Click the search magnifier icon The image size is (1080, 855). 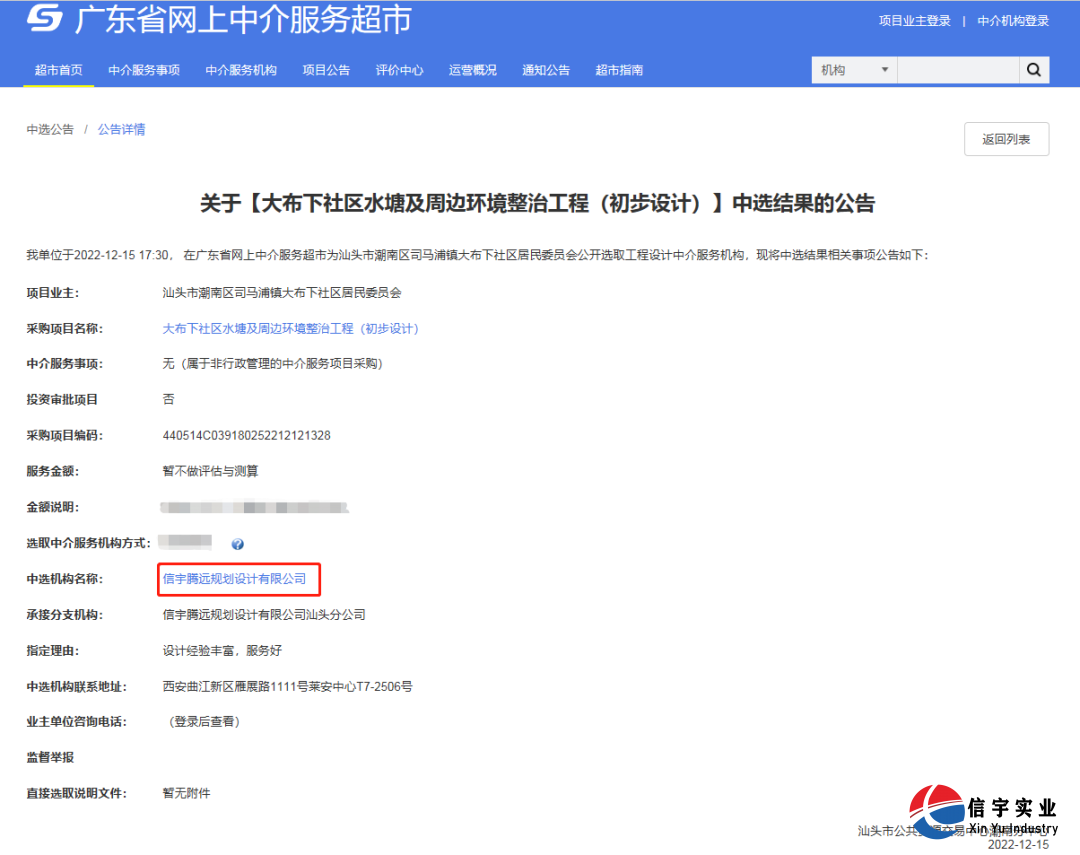(1034, 70)
